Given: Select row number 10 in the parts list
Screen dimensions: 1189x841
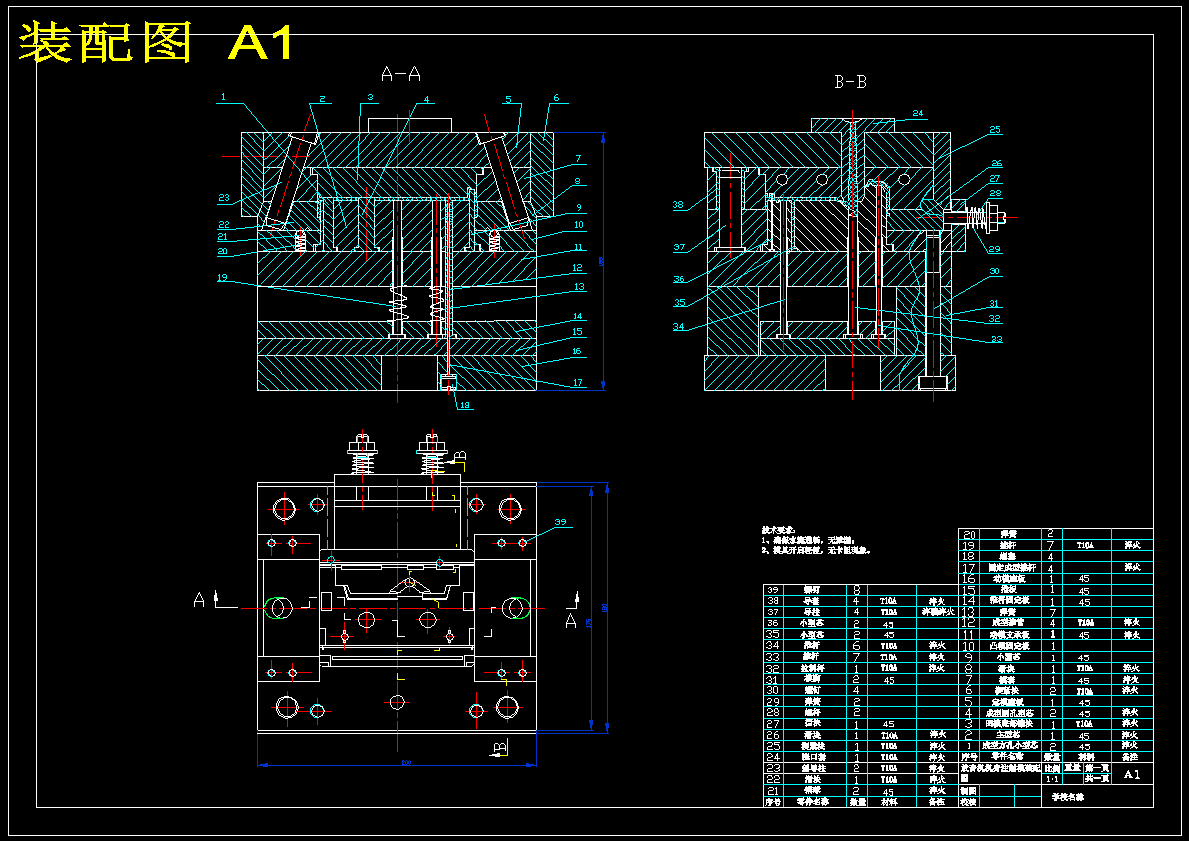Looking at the screenshot, I should pos(968,645).
